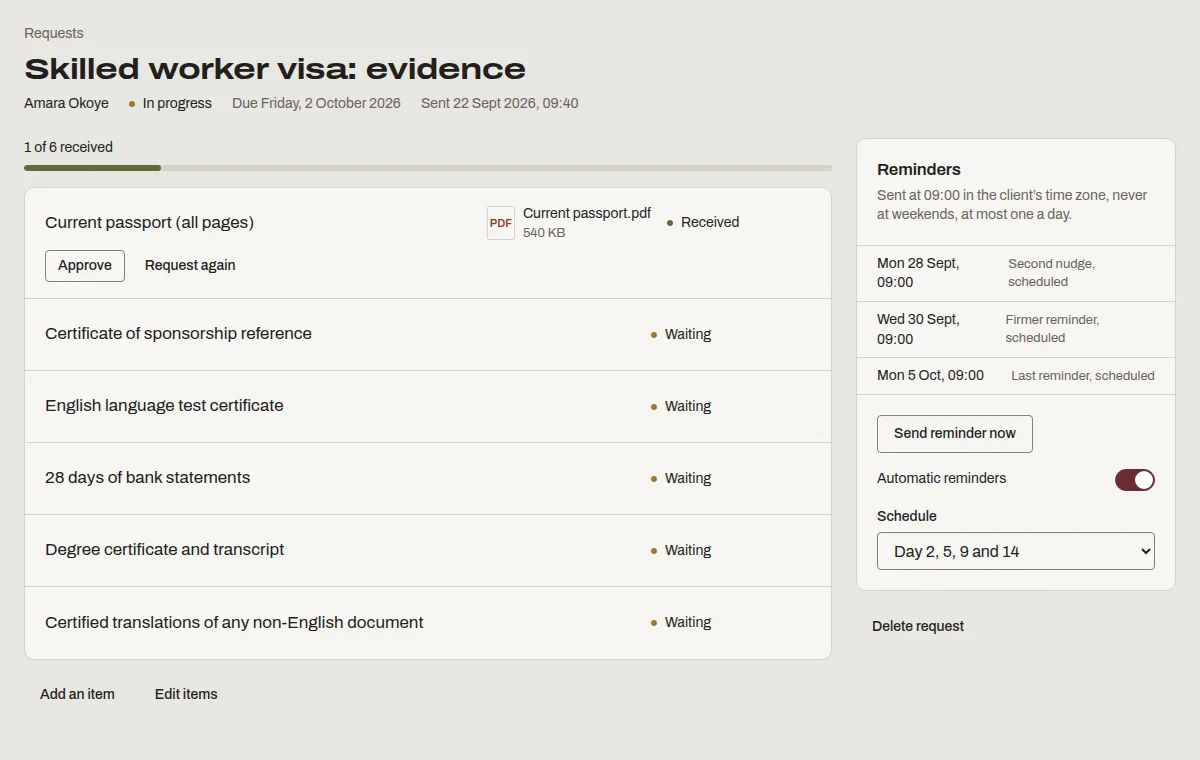This screenshot has width=1200, height=760.
Task: Click the Due Friday, 2 October 2026 date
Action: click(316, 103)
